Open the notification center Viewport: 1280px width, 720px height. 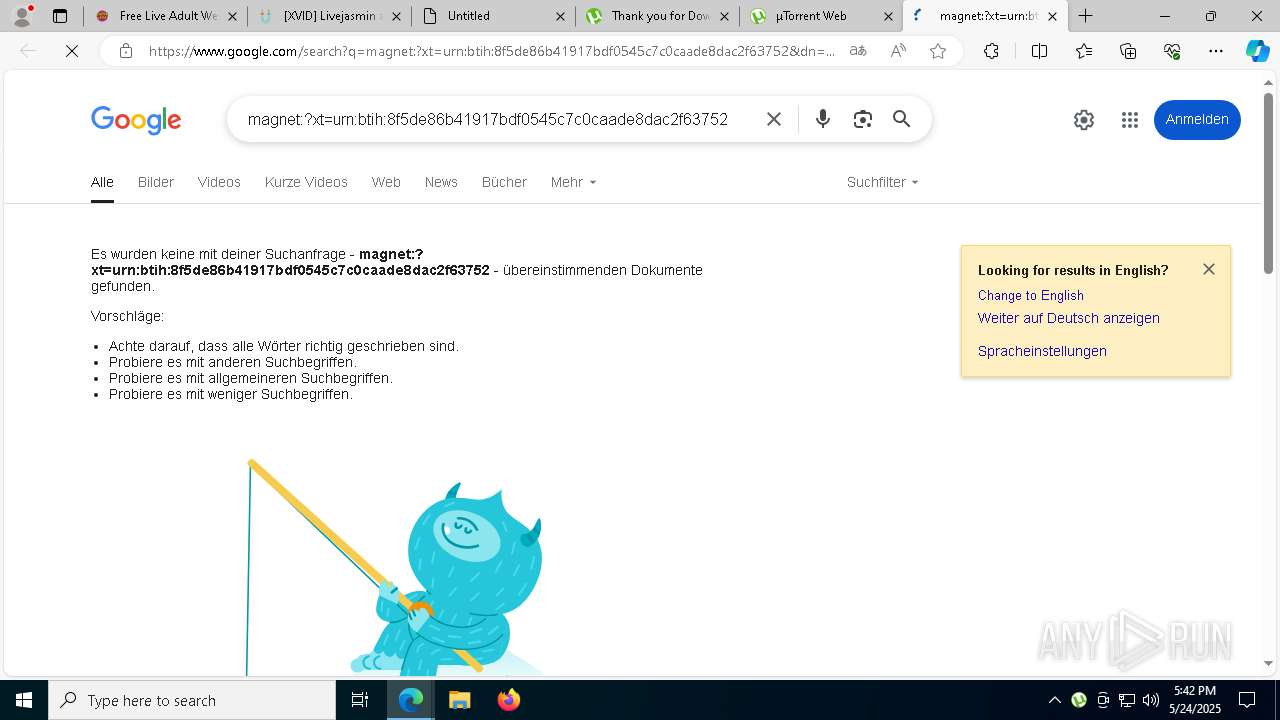pyautogui.click(x=1247, y=700)
